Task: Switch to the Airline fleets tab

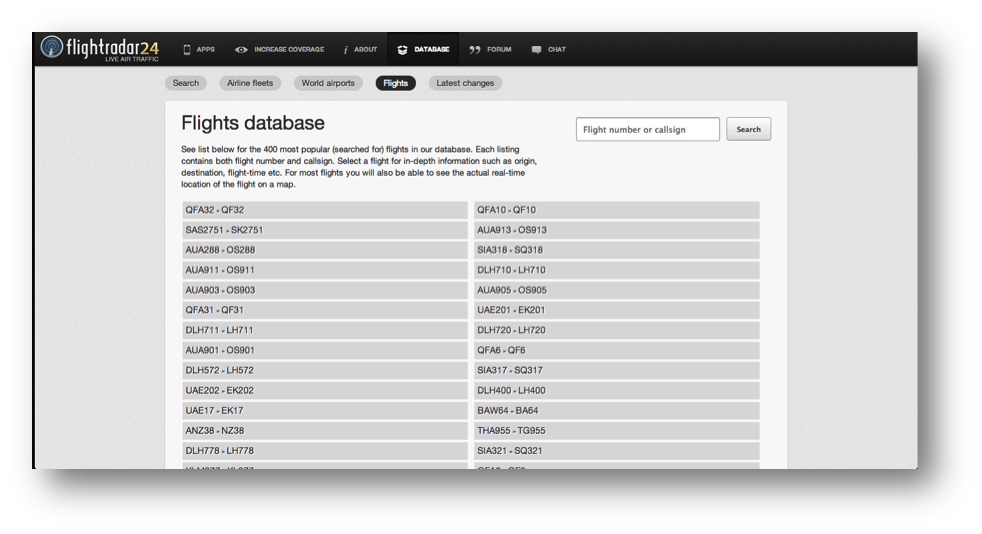Action: click(x=250, y=83)
